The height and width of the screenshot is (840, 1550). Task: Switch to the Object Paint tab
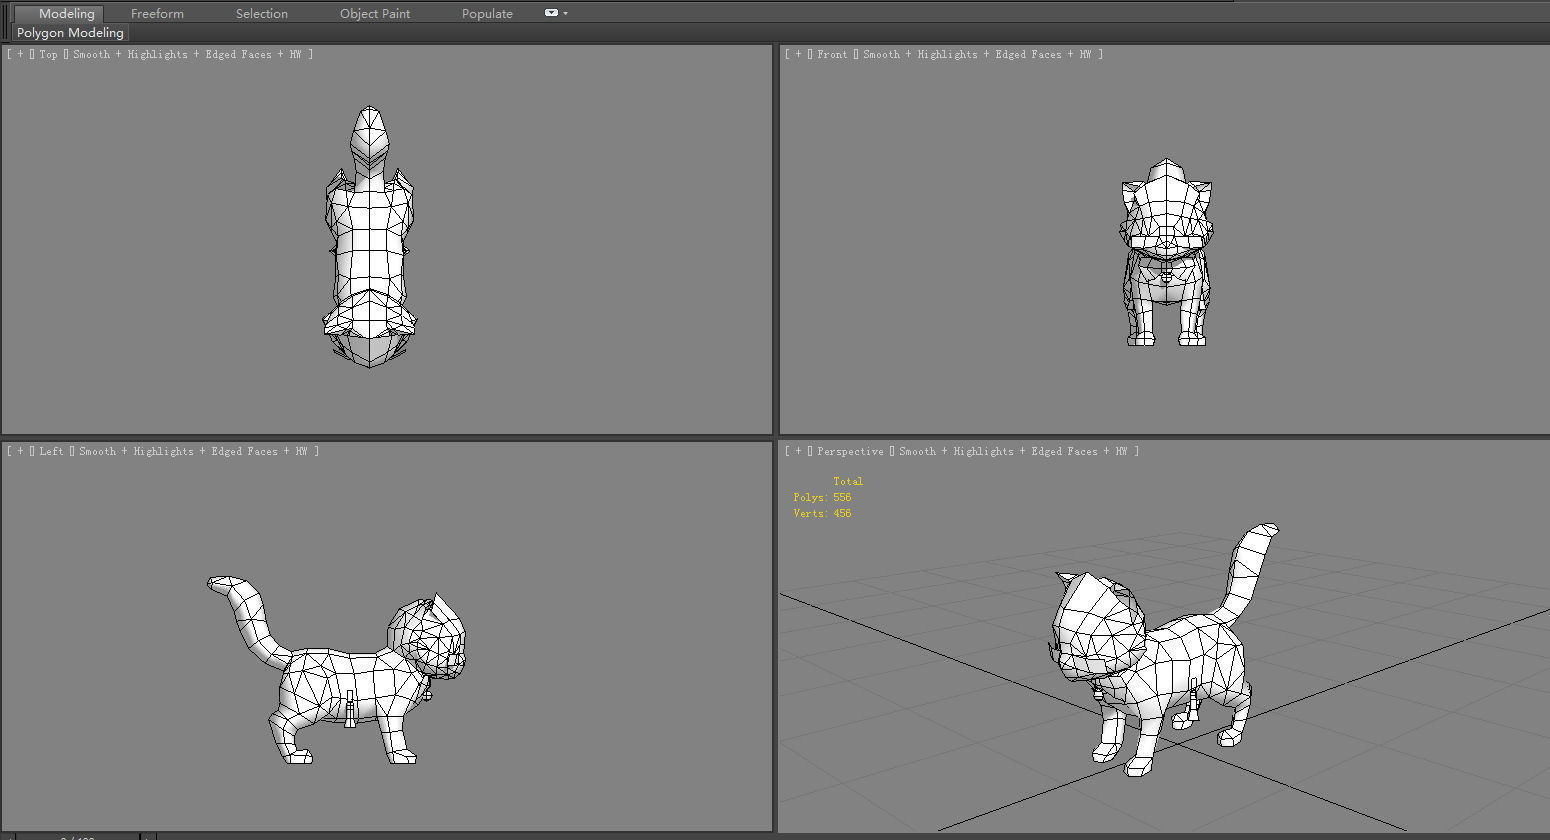[375, 13]
